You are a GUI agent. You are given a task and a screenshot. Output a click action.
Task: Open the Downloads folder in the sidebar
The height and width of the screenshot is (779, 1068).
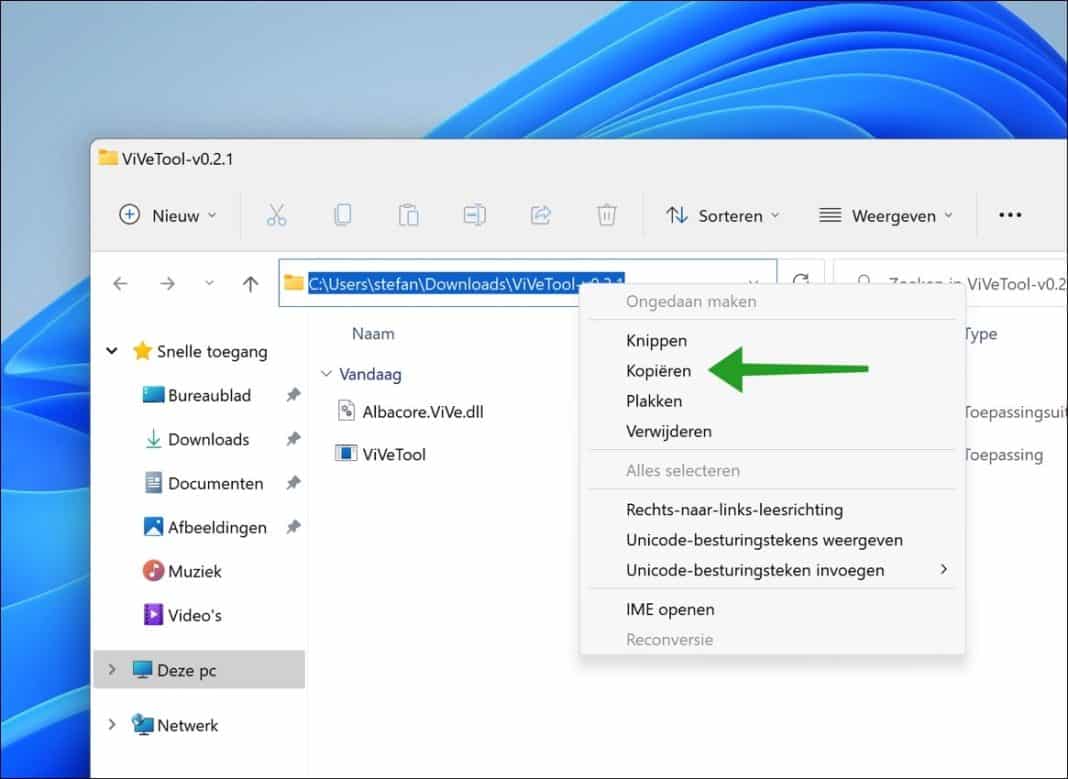coord(208,439)
